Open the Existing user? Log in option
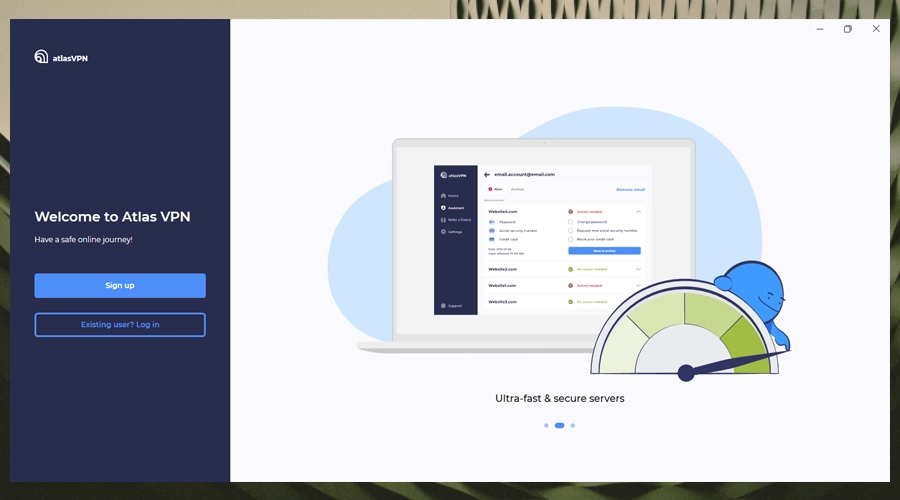The image size is (900, 500). tap(120, 324)
